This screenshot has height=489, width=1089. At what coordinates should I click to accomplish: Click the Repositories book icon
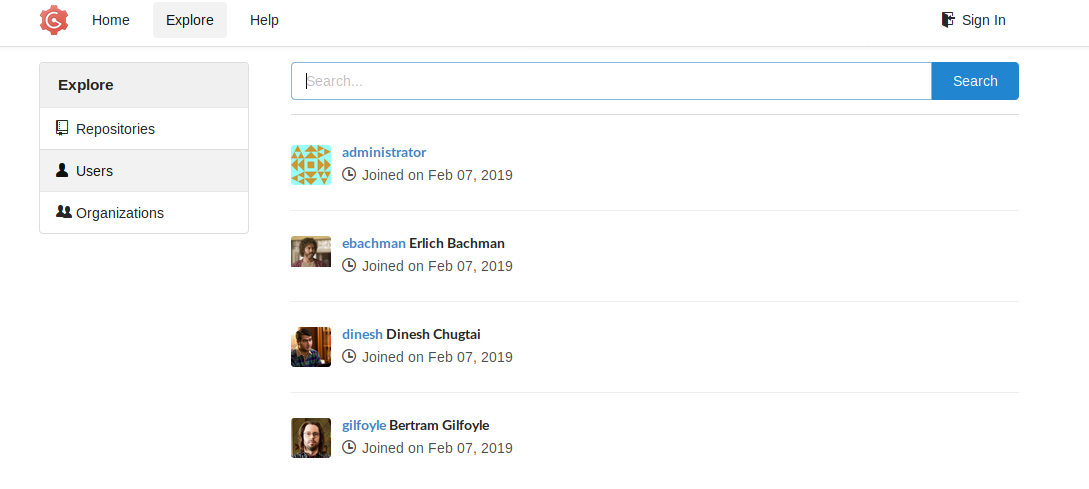click(x=62, y=128)
